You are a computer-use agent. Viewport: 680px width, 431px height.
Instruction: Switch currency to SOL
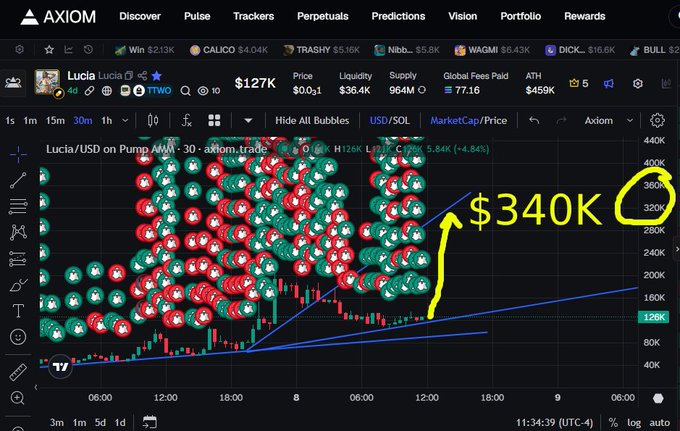[x=401, y=121]
